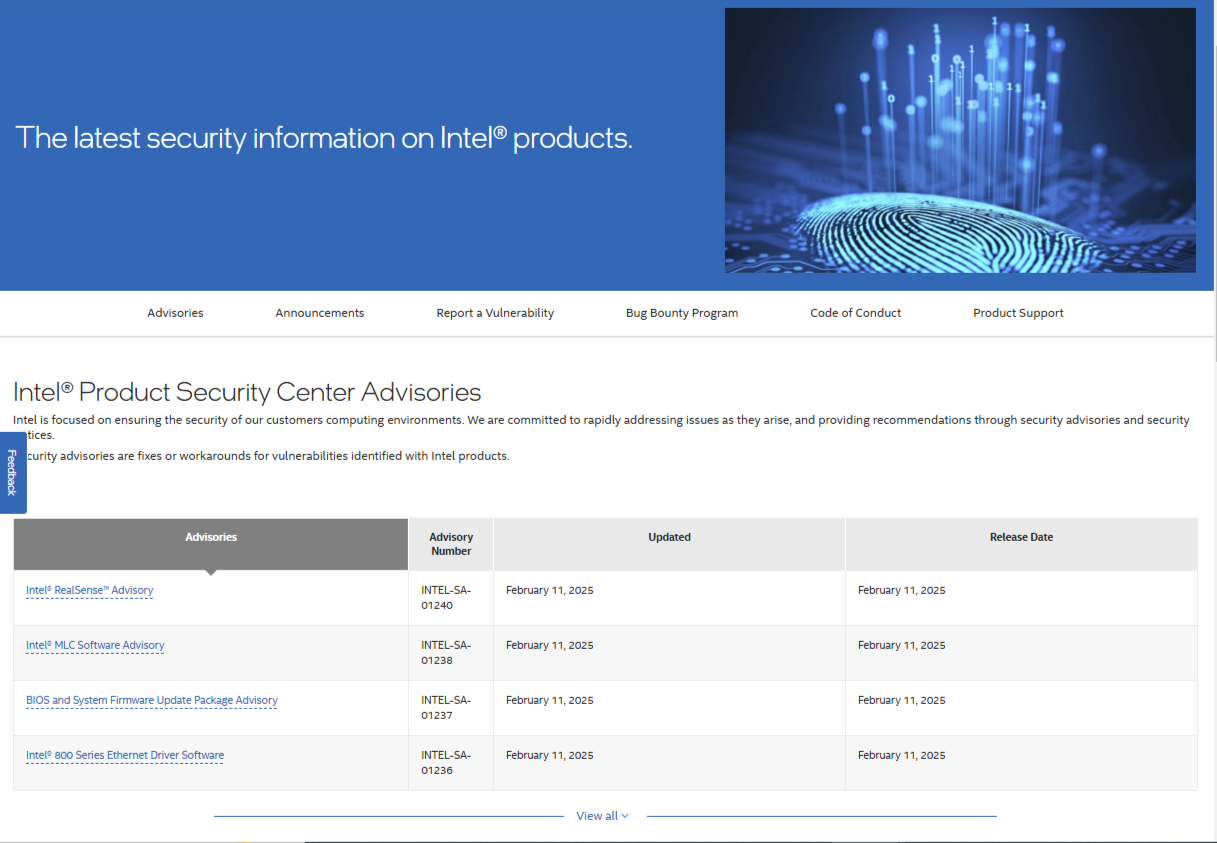This screenshot has height=843, width=1217.
Task: Open the Intel RealSense Advisory link
Action: point(90,591)
